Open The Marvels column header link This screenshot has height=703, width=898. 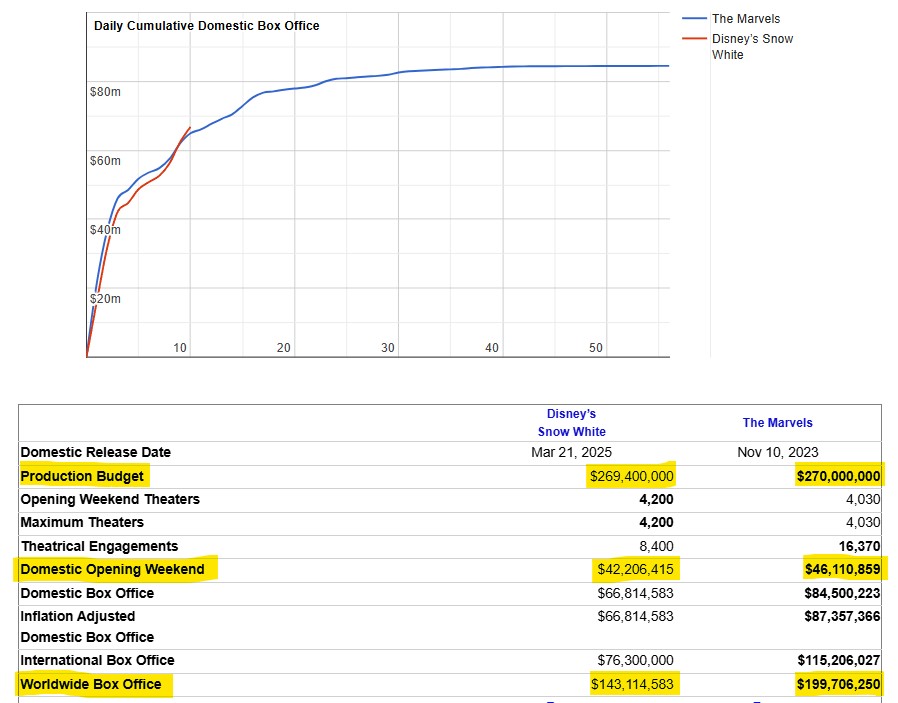[777, 423]
